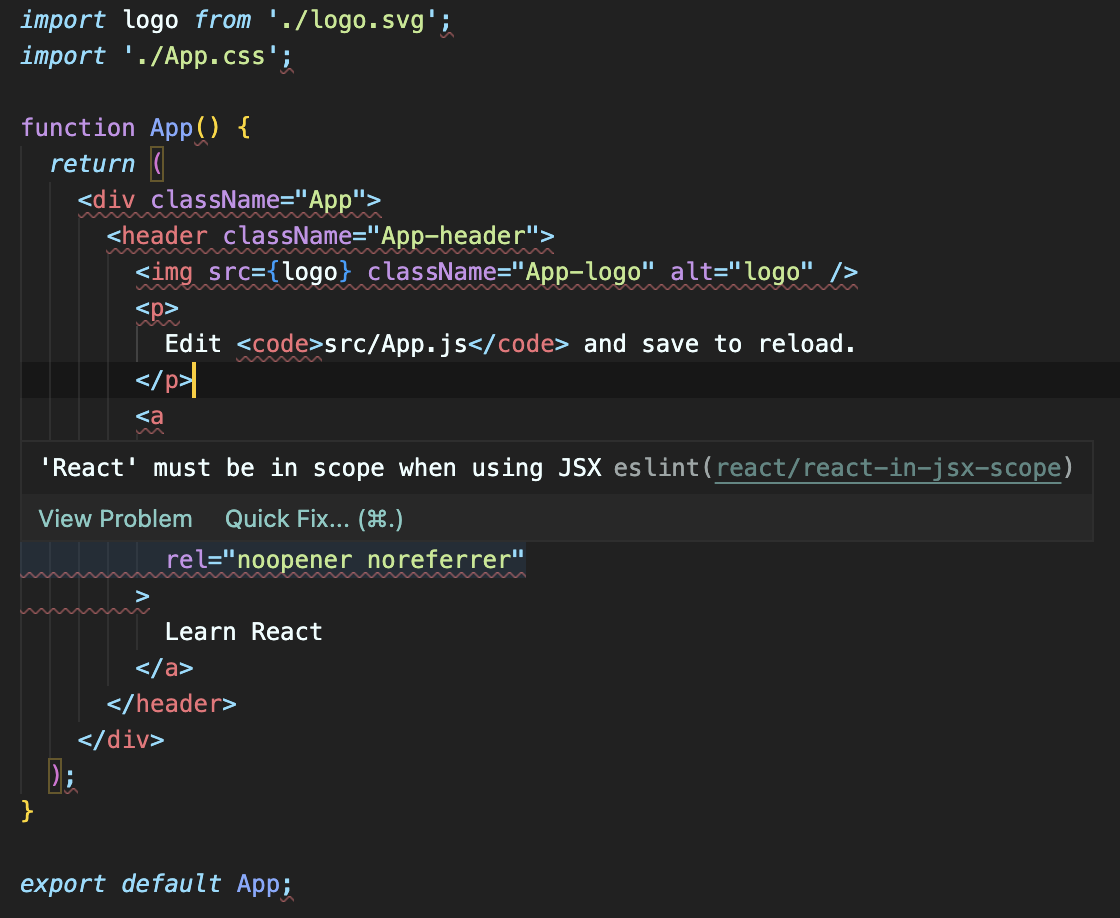Screen dimensions: 1120x918
Task: Click the View Problem button
Action: coord(115,518)
